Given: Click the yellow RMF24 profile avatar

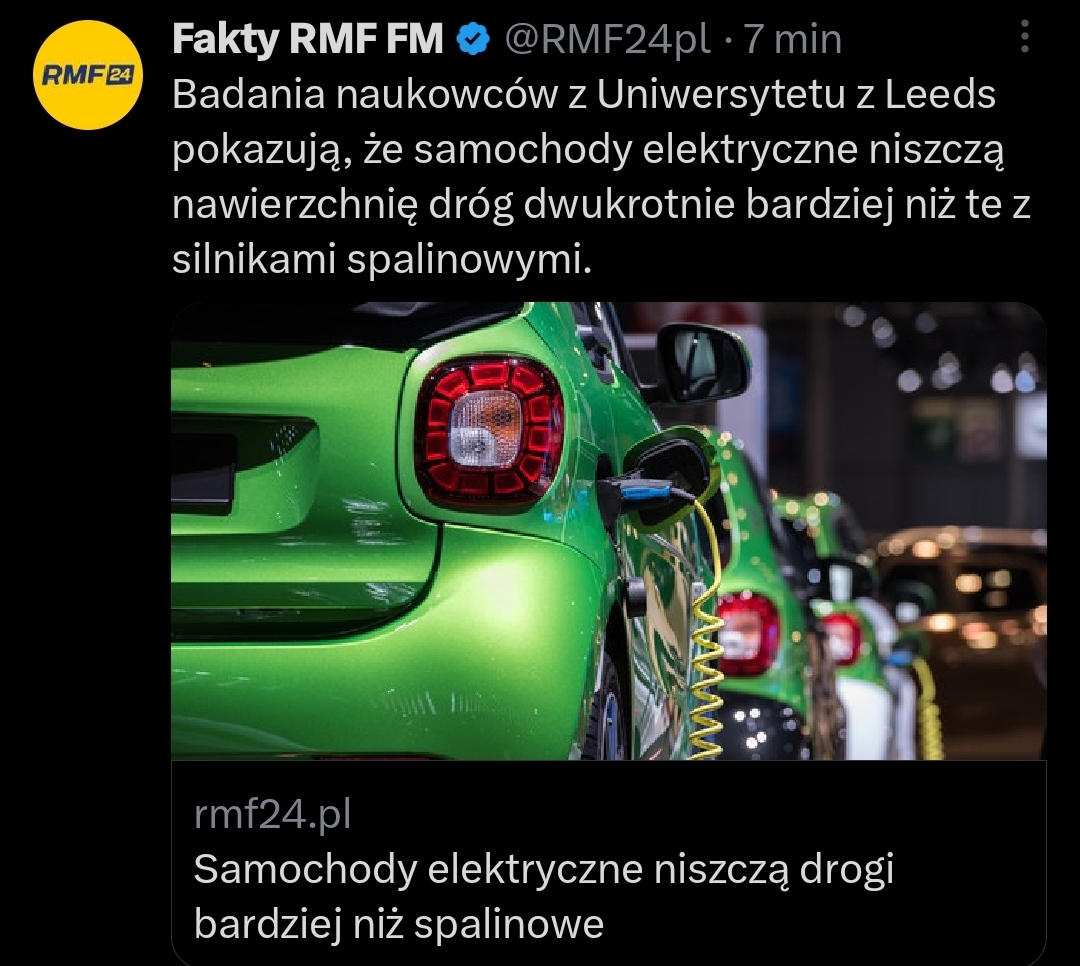Looking at the screenshot, I should tap(88, 74).
